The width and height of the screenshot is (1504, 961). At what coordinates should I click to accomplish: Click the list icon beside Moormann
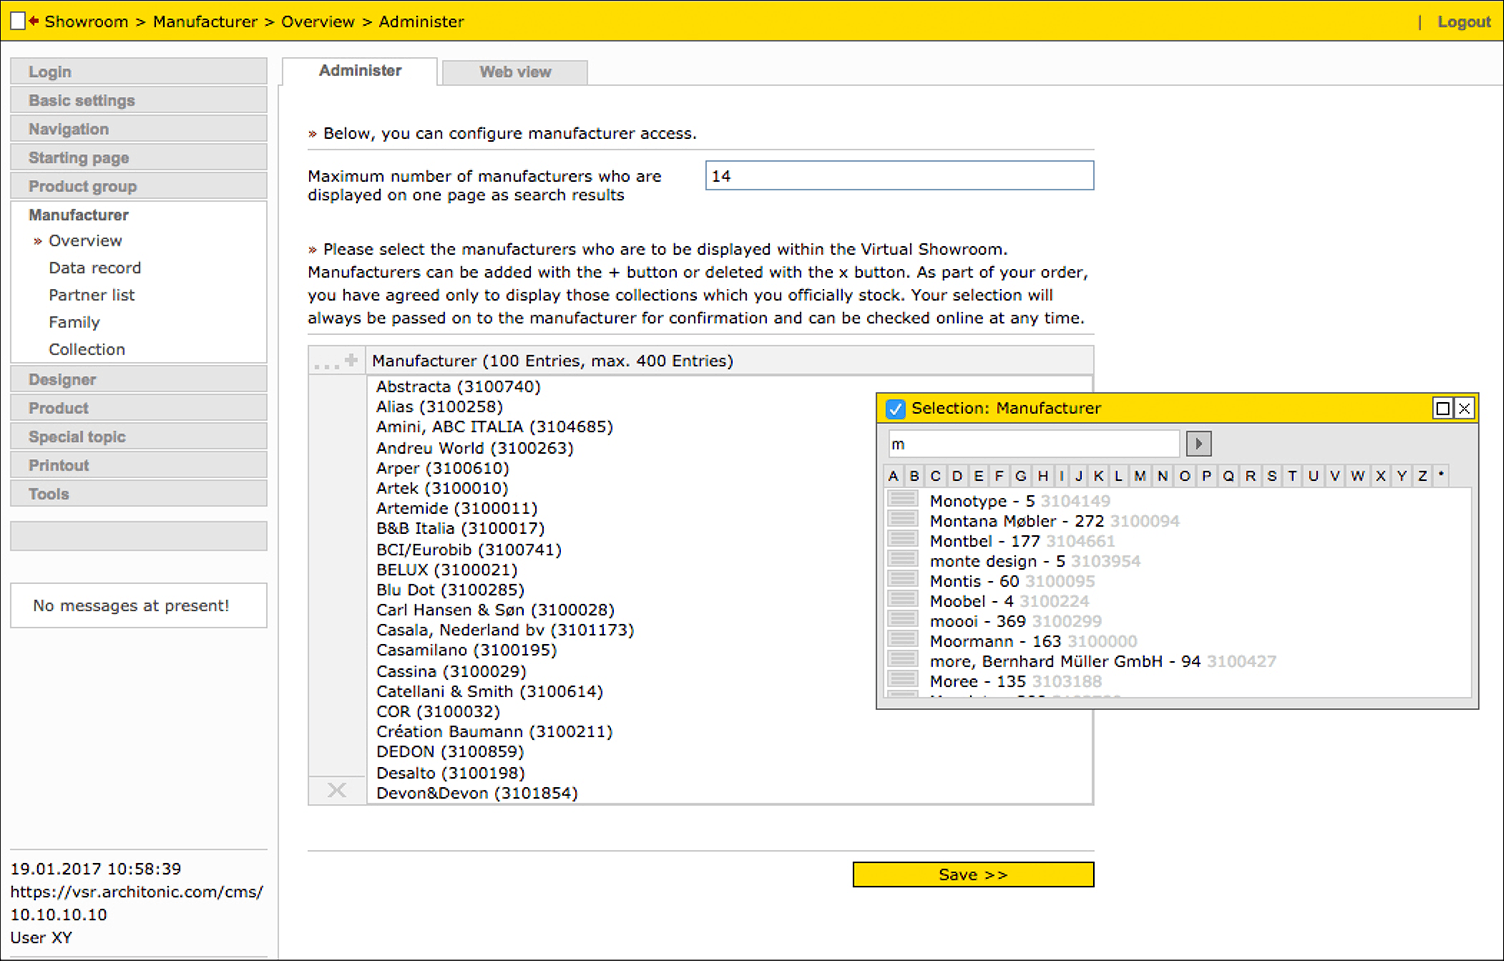pyautogui.click(x=903, y=640)
